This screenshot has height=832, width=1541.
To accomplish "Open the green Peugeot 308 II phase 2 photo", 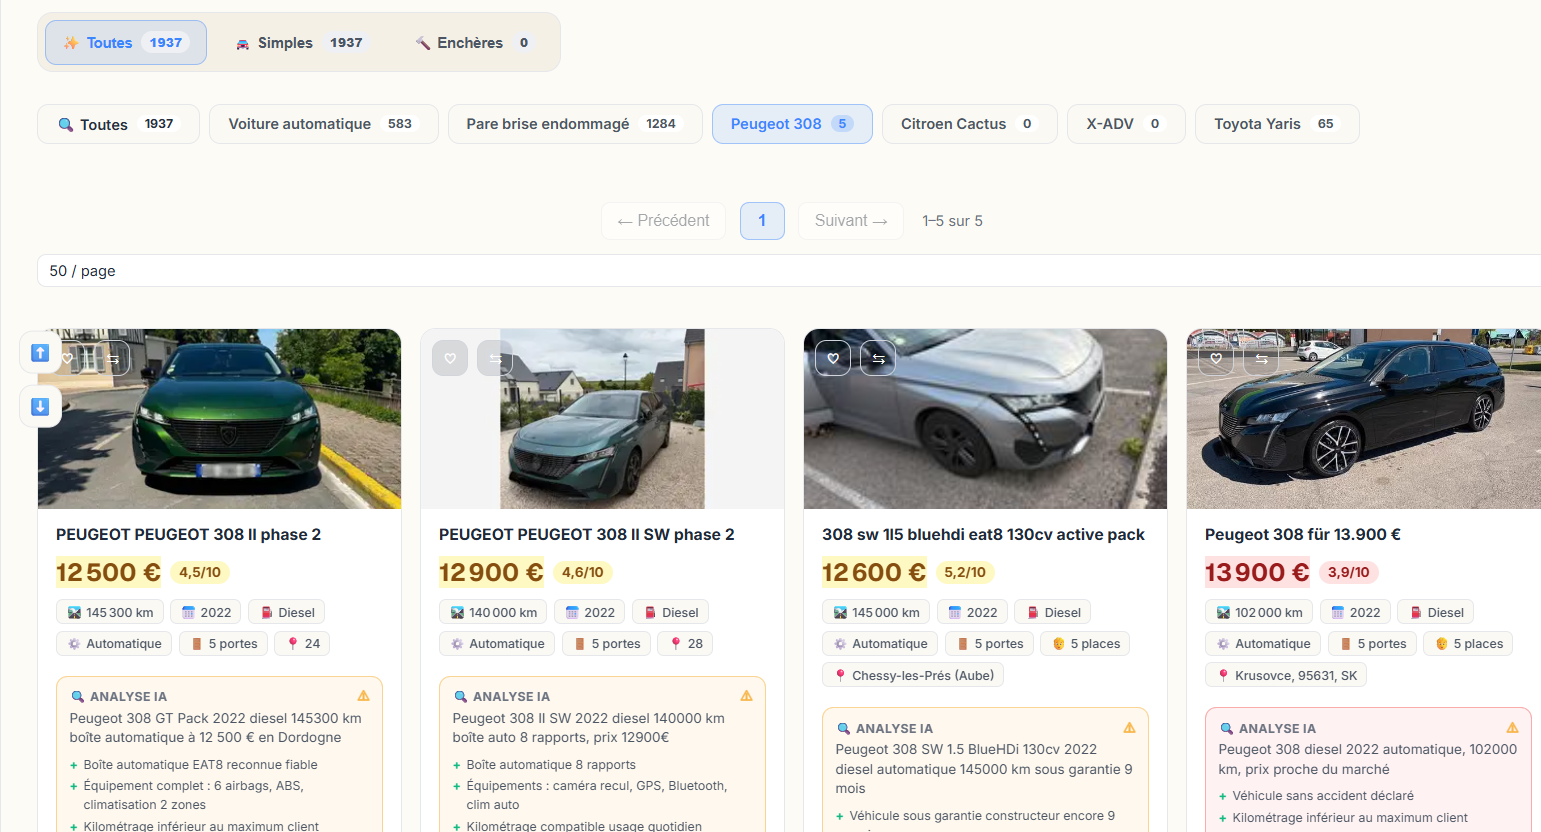I will click(x=219, y=419).
